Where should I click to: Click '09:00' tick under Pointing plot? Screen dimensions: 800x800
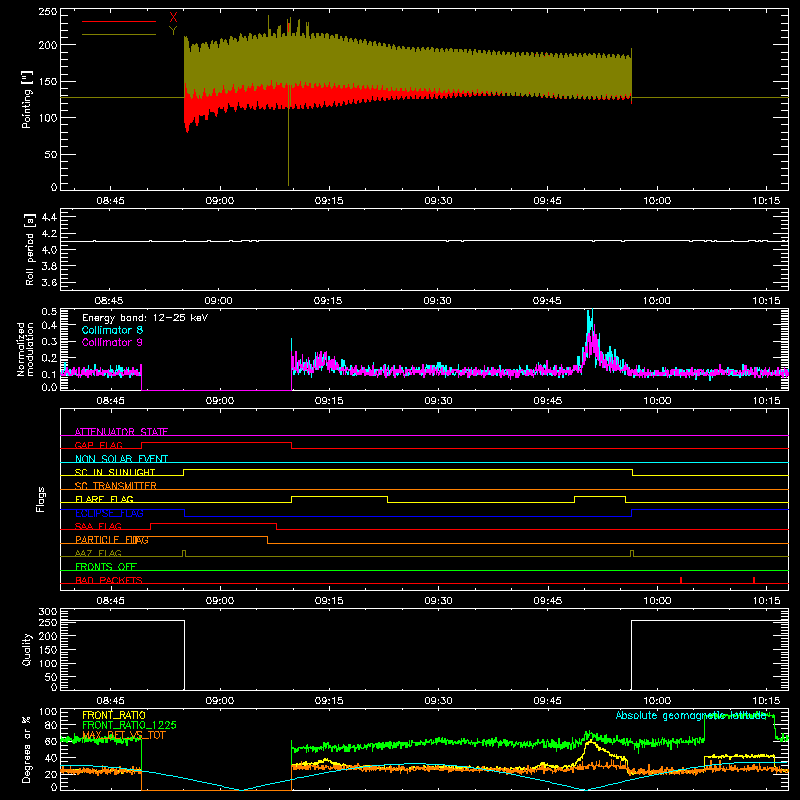click(219, 201)
